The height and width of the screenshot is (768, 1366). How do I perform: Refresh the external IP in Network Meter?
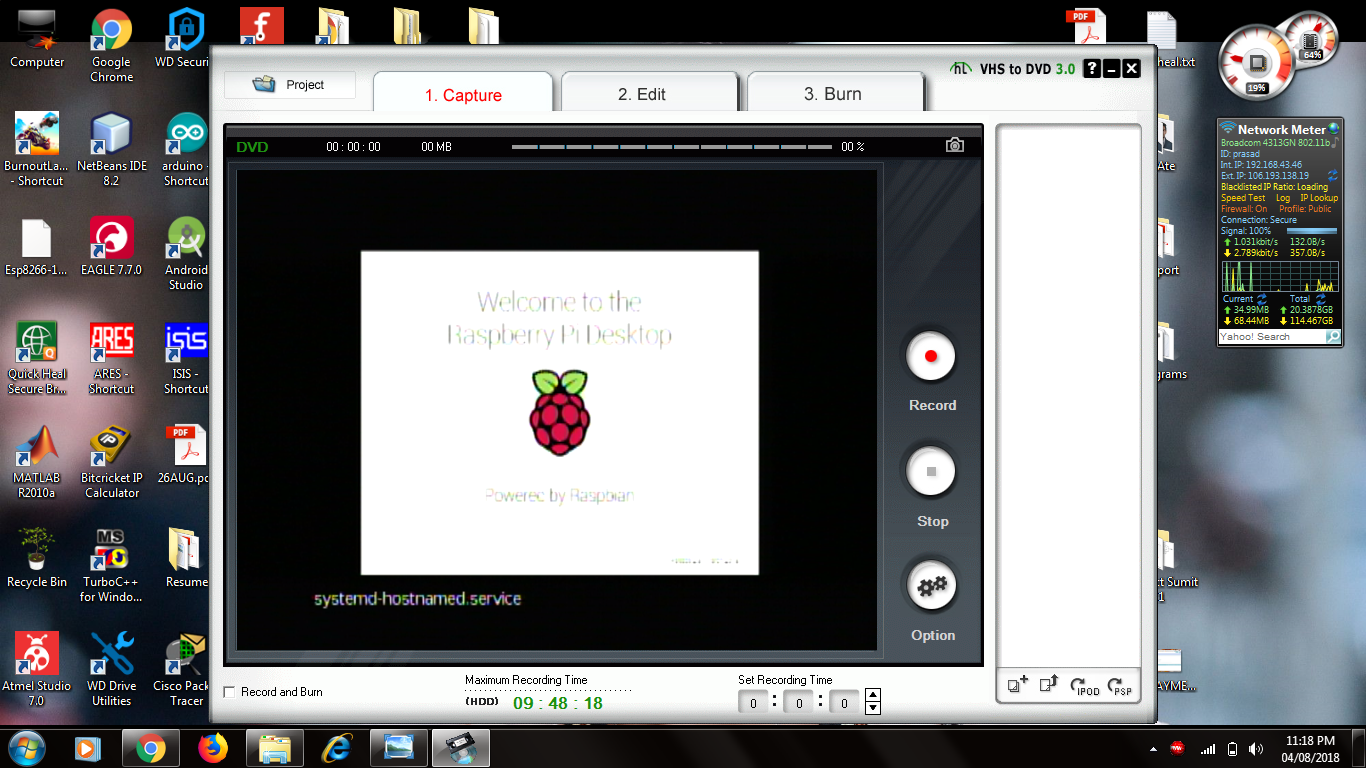click(x=1332, y=176)
